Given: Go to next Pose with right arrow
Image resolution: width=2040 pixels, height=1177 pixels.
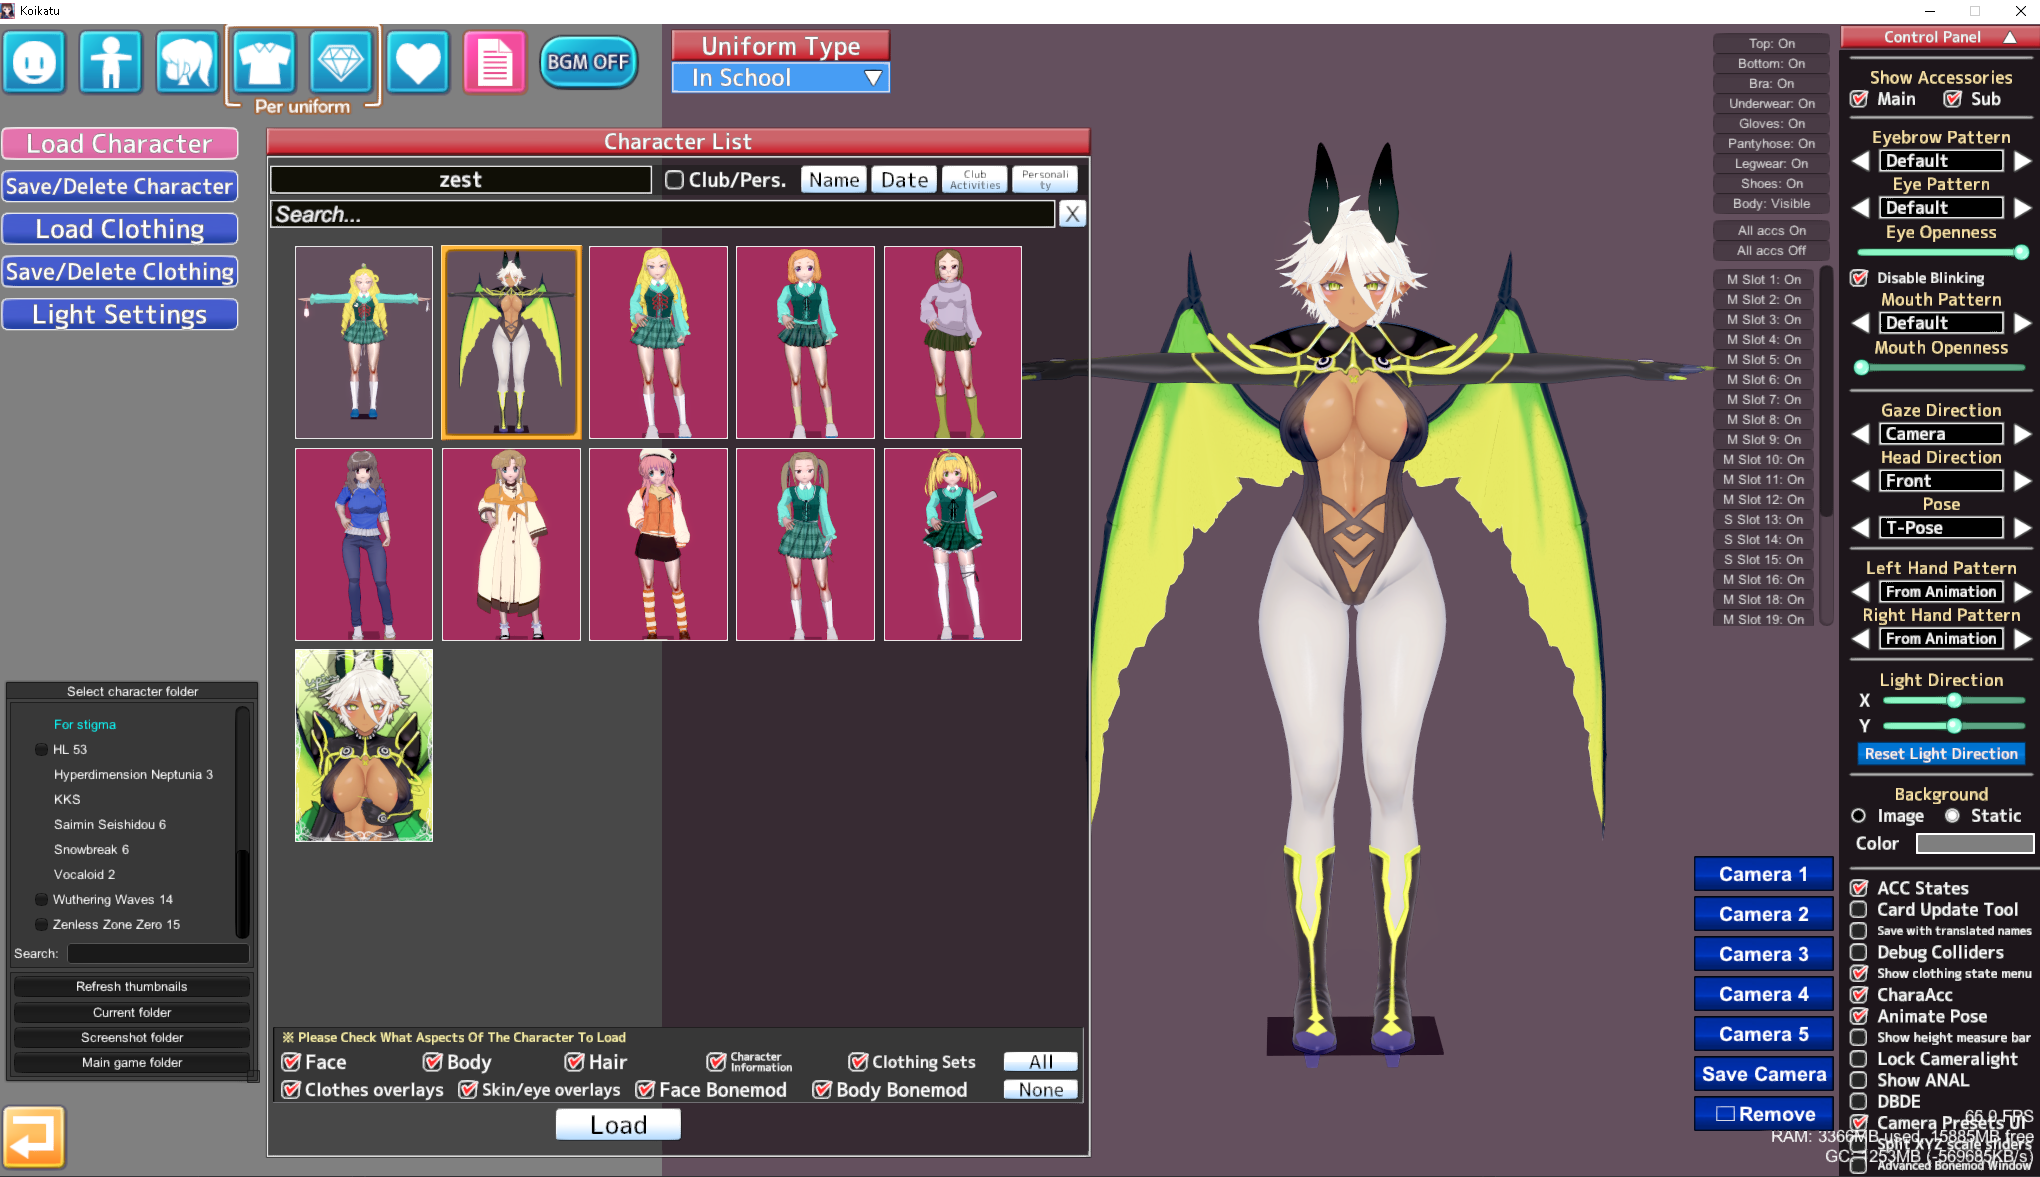Looking at the screenshot, I should tap(2022, 528).
